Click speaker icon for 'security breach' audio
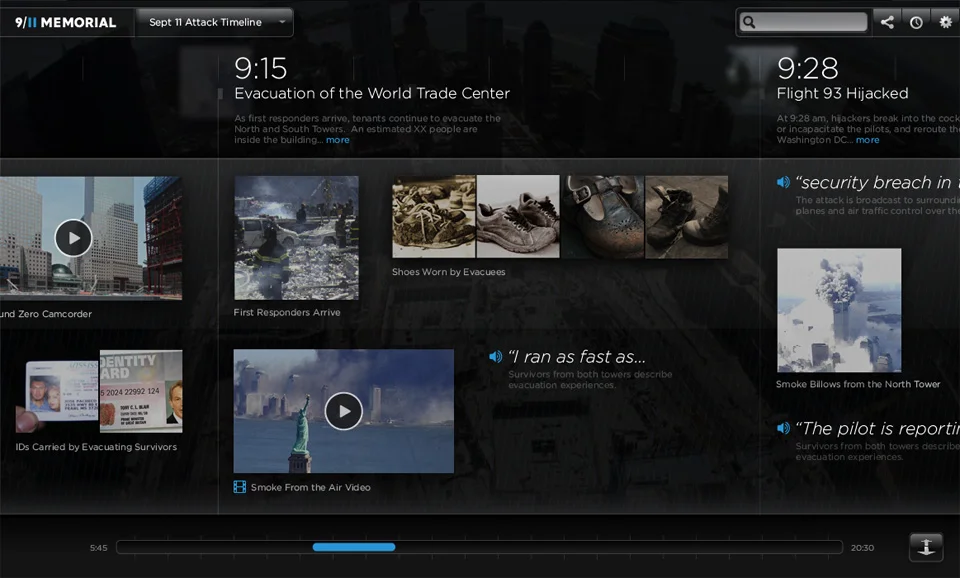 click(783, 182)
